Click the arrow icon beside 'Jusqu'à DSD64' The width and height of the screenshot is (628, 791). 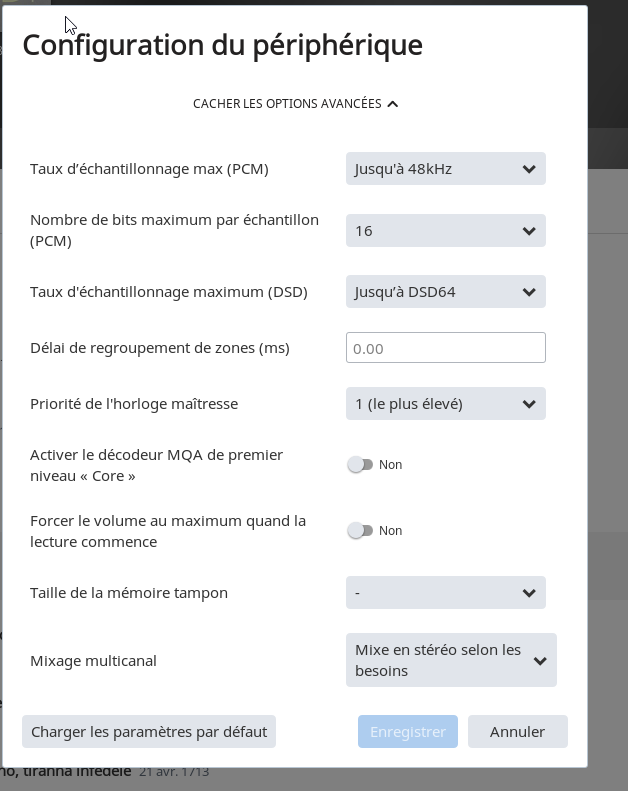click(x=529, y=292)
